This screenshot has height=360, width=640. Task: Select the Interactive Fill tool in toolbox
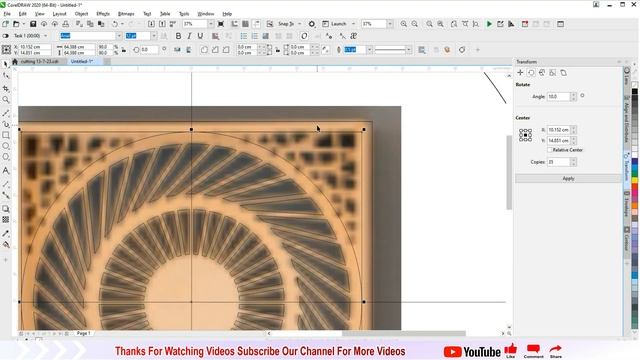(x=6, y=244)
